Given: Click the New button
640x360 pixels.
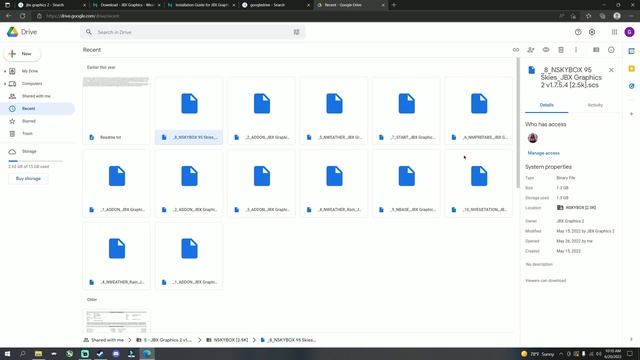Looking at the screenshot, I should pos(22,54).
